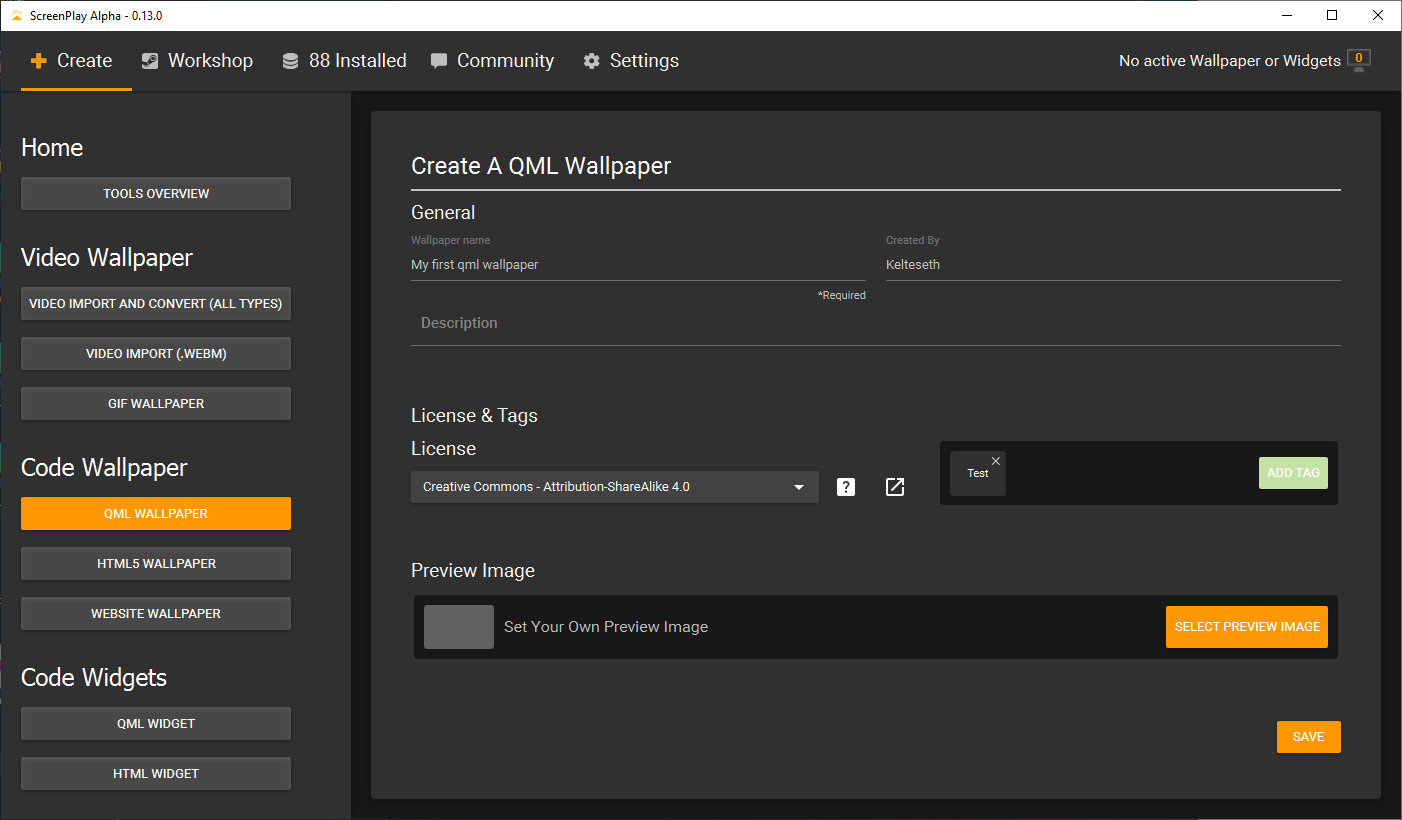1402x820 pixels.
Task: Click the Created By input field
Action: pyautogui.click(x=1113, y=265)
